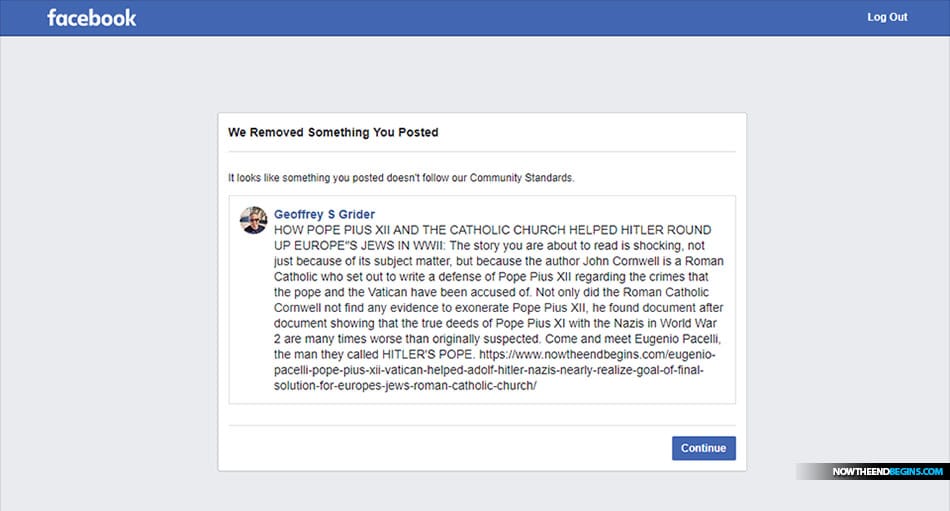Click the NOWTHEENDBEGINS.COM watermark badge

pos(873,471)
